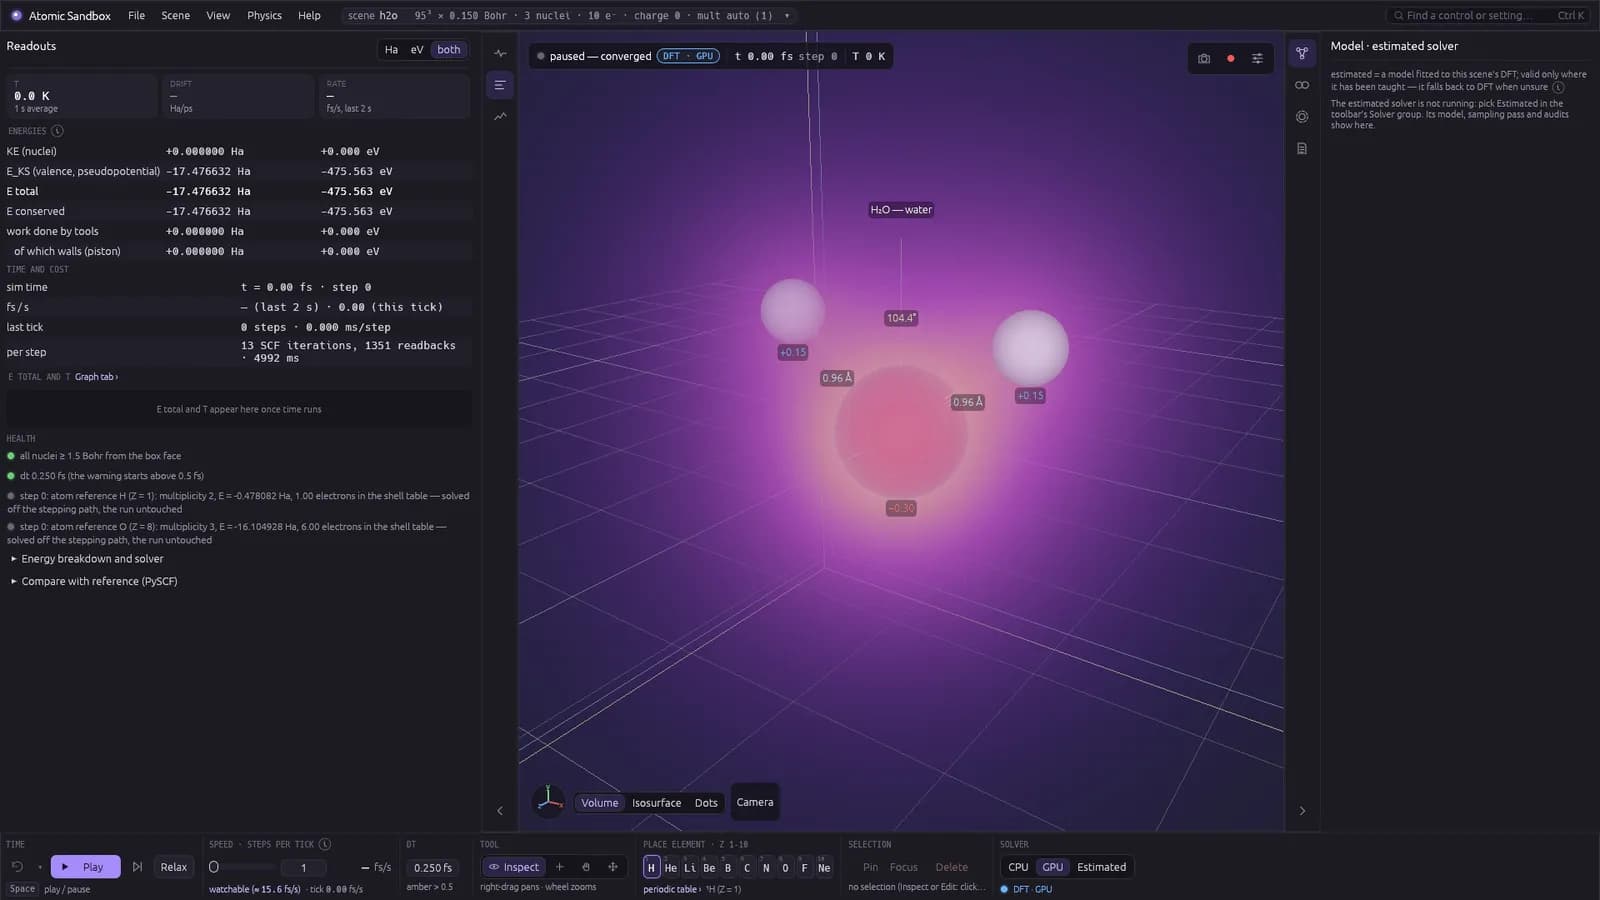Take a viewport screenshot with camera icon

[1204, 58]
